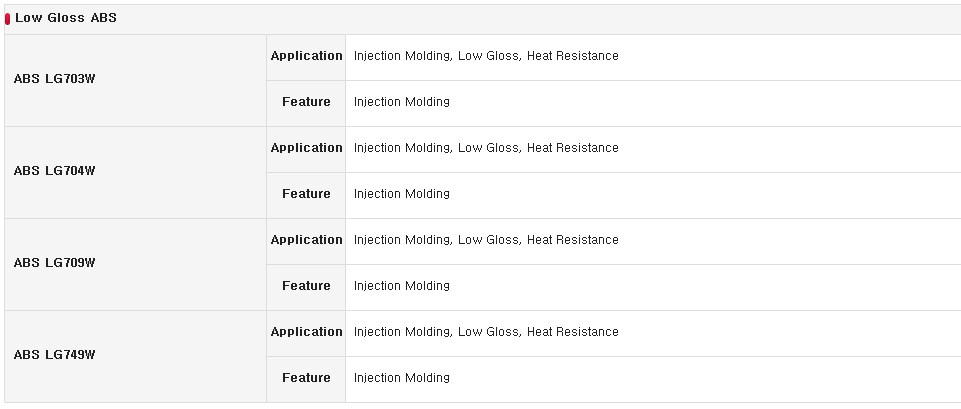Click the Feature label for ABS LG709W
This screenshot has height=409, width=961.
306,286
